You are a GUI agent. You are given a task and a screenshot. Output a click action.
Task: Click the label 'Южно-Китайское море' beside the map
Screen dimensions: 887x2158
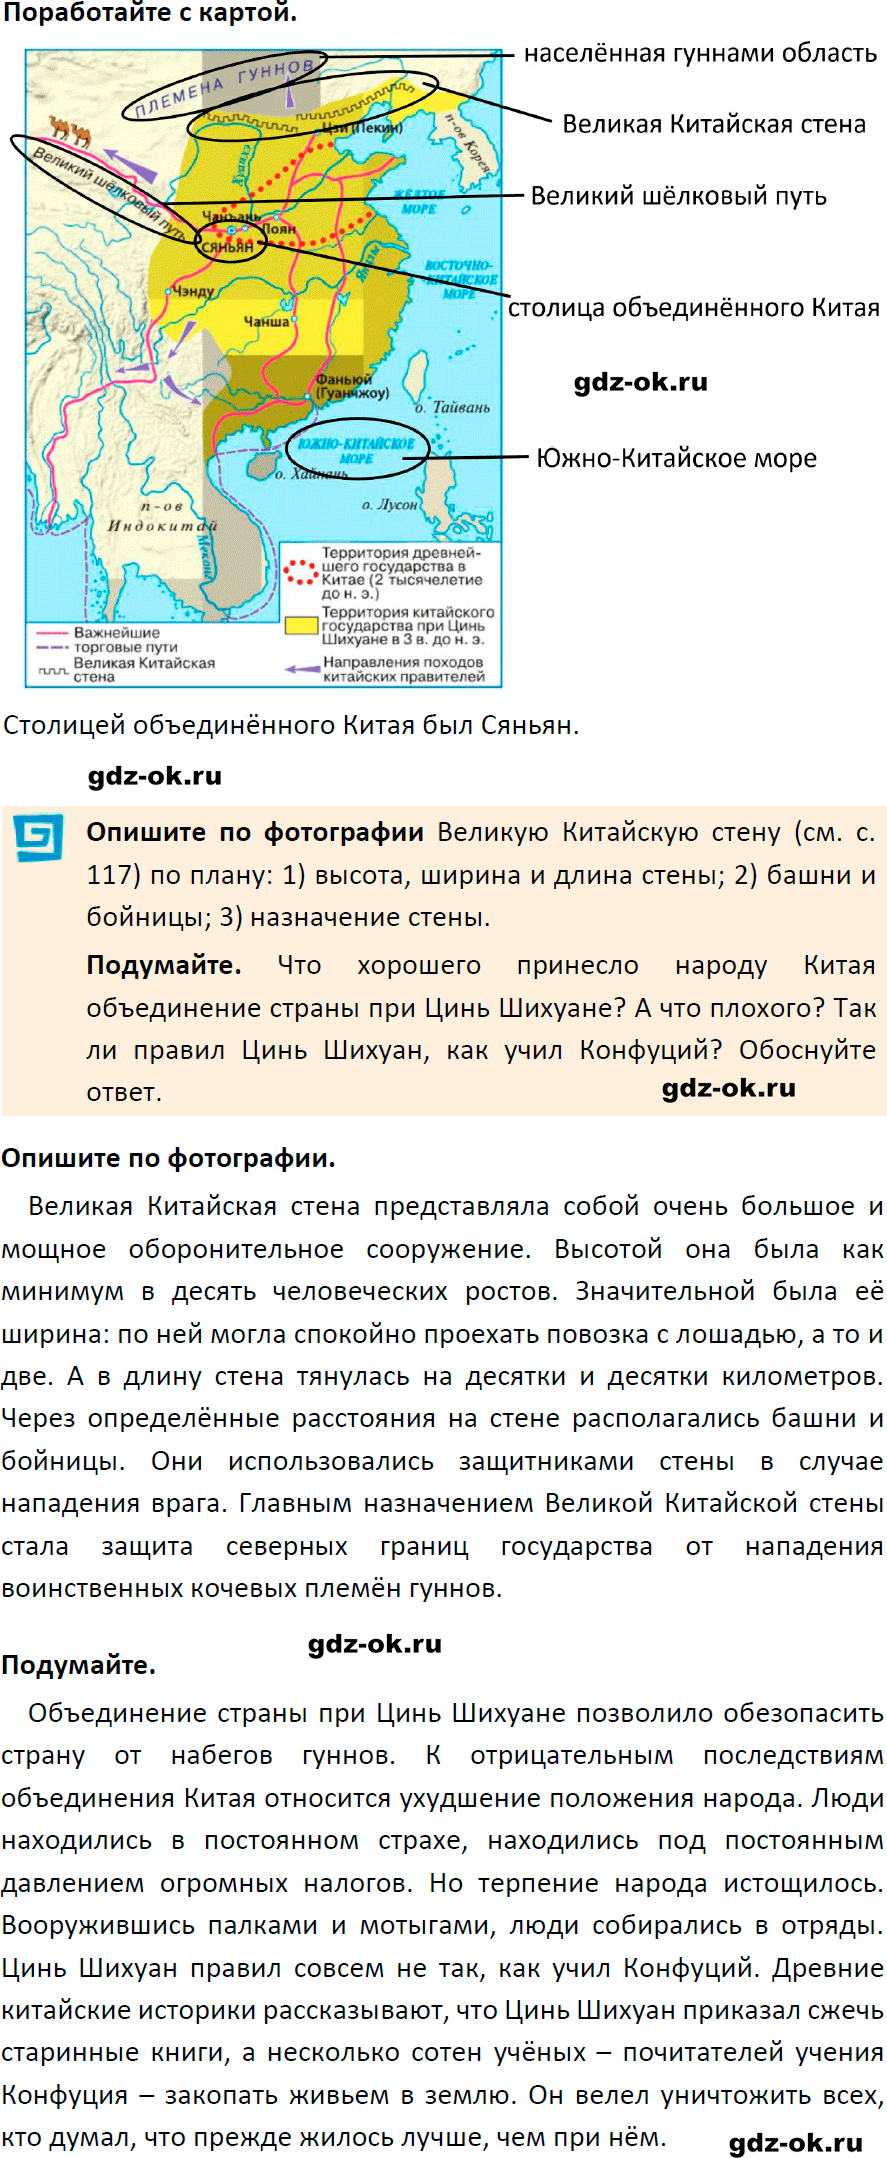677,459
